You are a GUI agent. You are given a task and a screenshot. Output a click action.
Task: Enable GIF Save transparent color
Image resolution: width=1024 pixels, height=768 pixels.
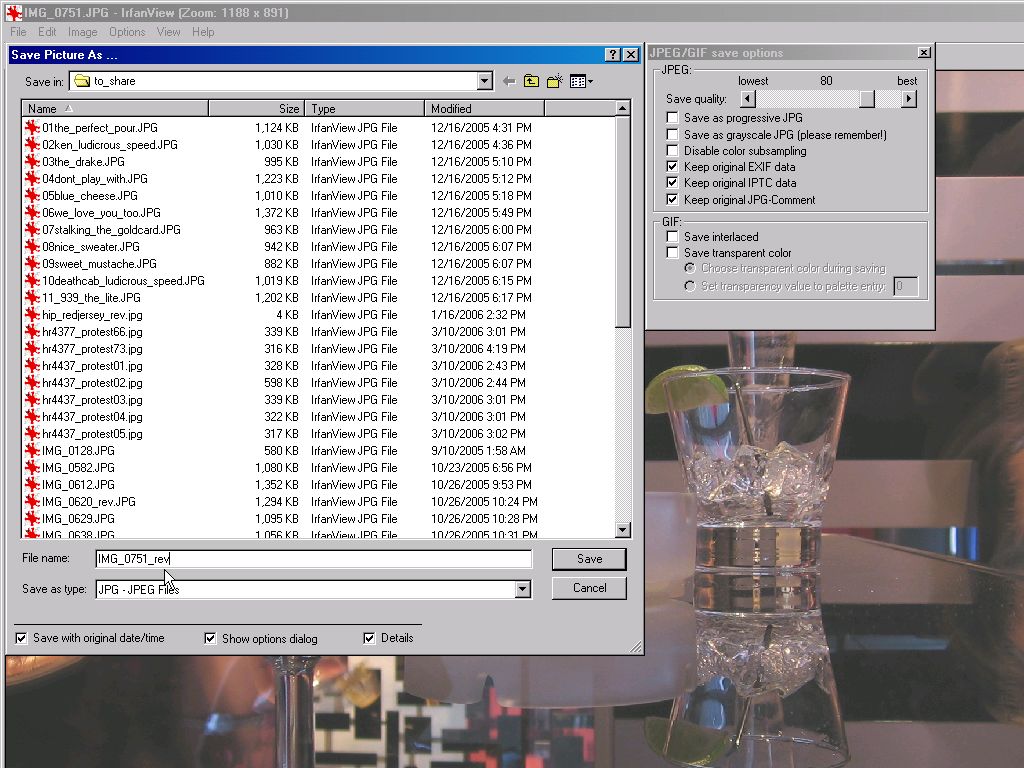tap(672, 253)
